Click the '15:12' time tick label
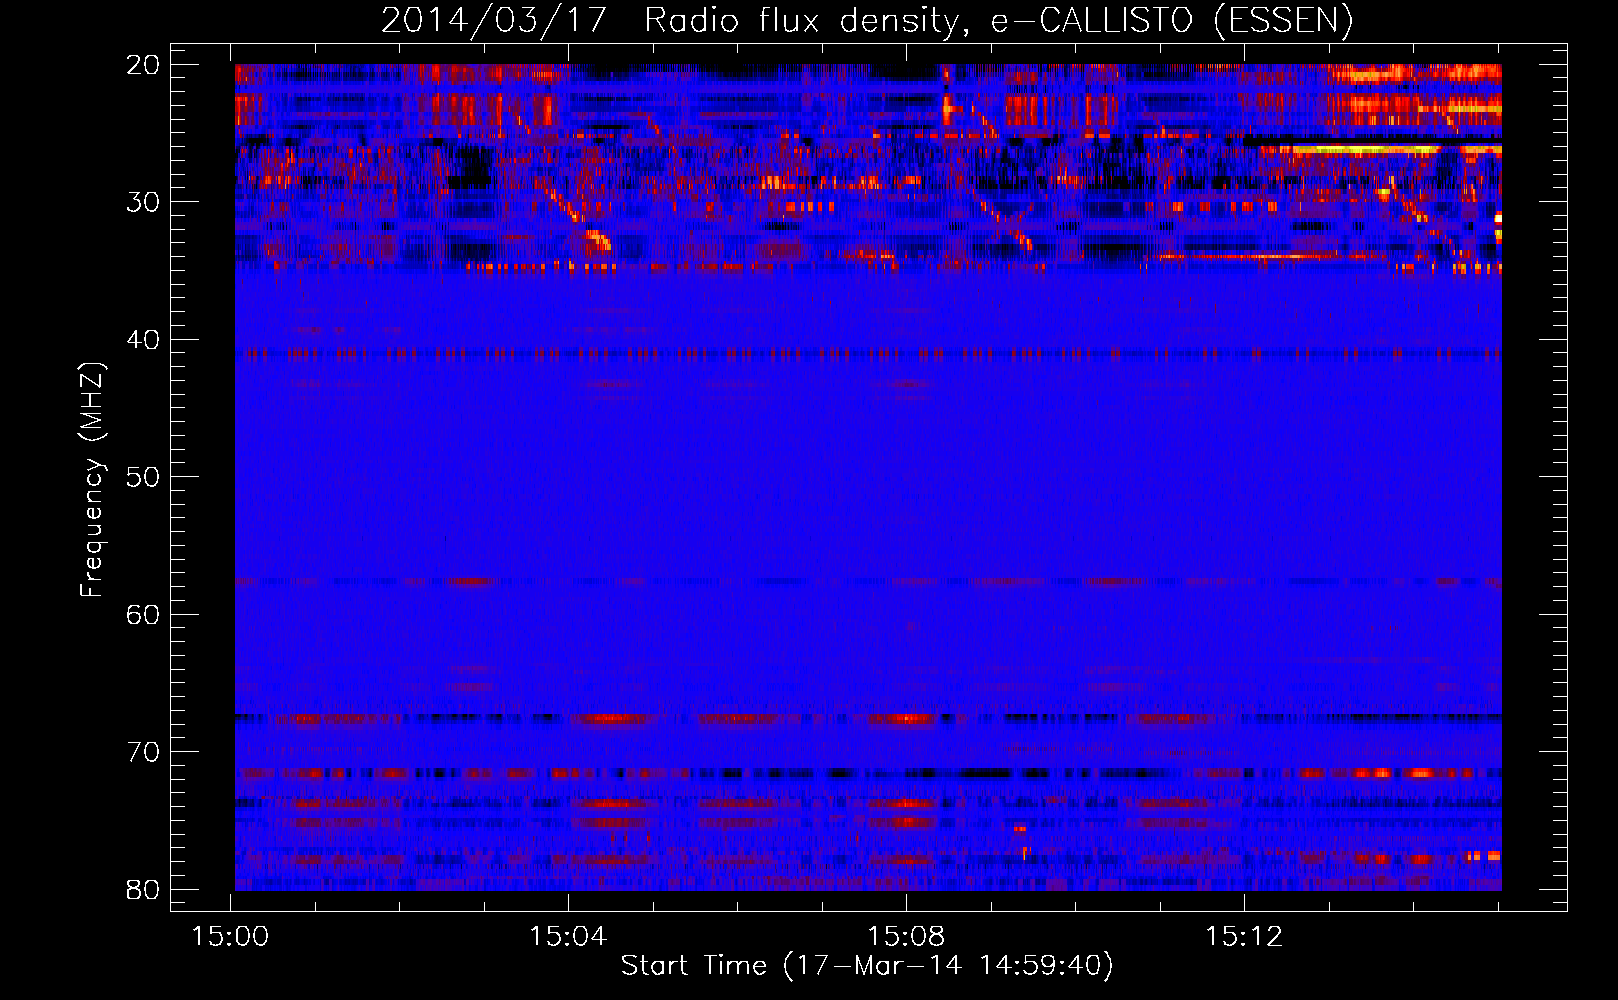 click(1244, 937)
